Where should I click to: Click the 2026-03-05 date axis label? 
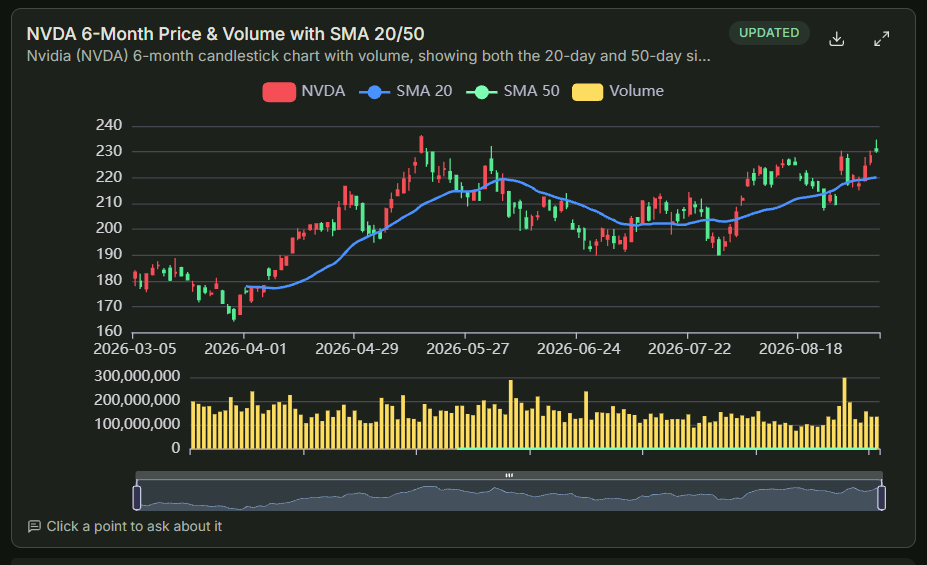coord(135,349)
